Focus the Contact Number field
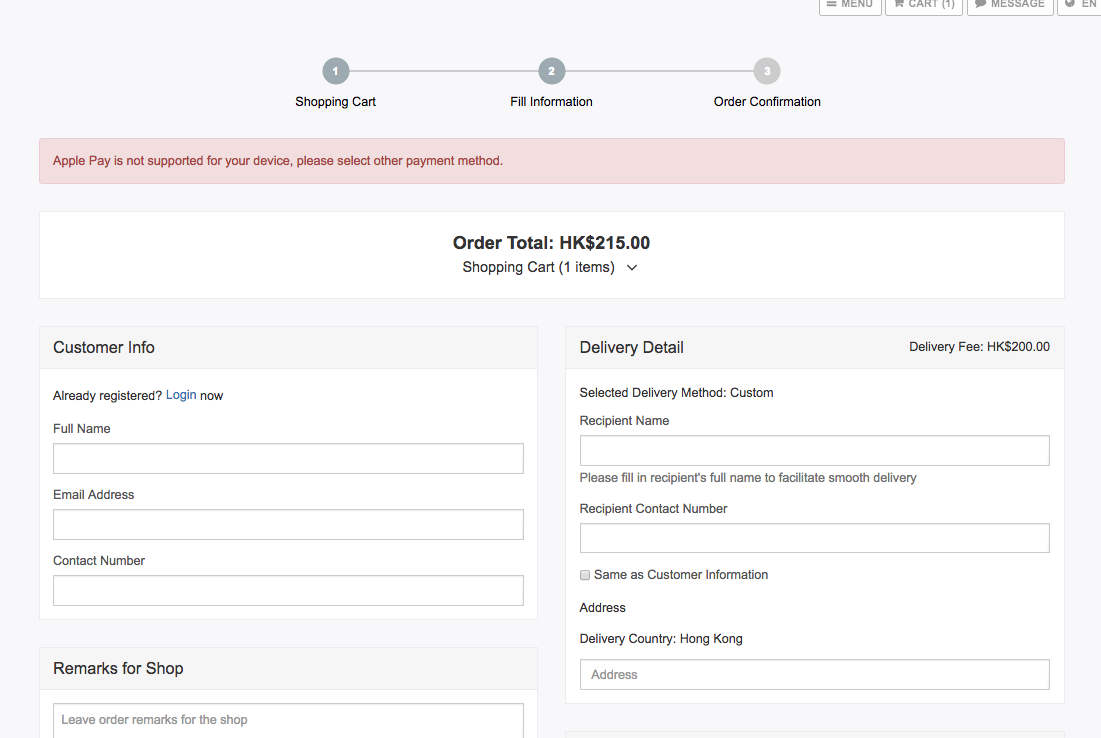The image size is (1101, 738). pos(289,591)
